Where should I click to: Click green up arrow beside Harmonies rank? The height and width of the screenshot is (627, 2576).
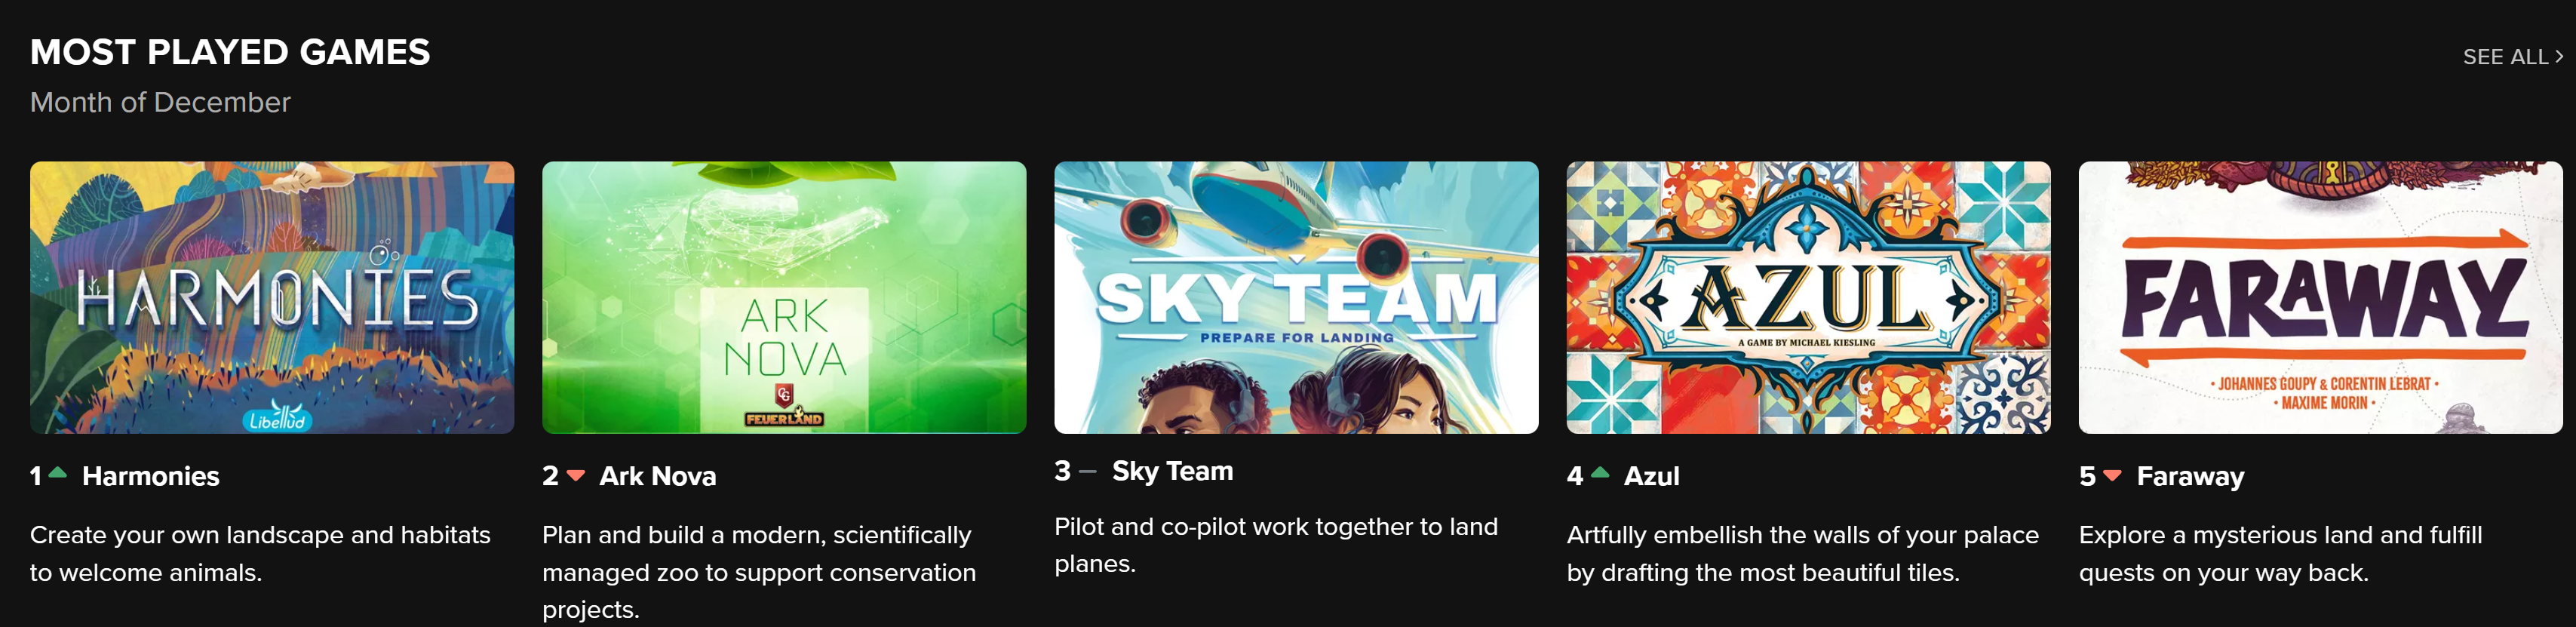[58, 473]
